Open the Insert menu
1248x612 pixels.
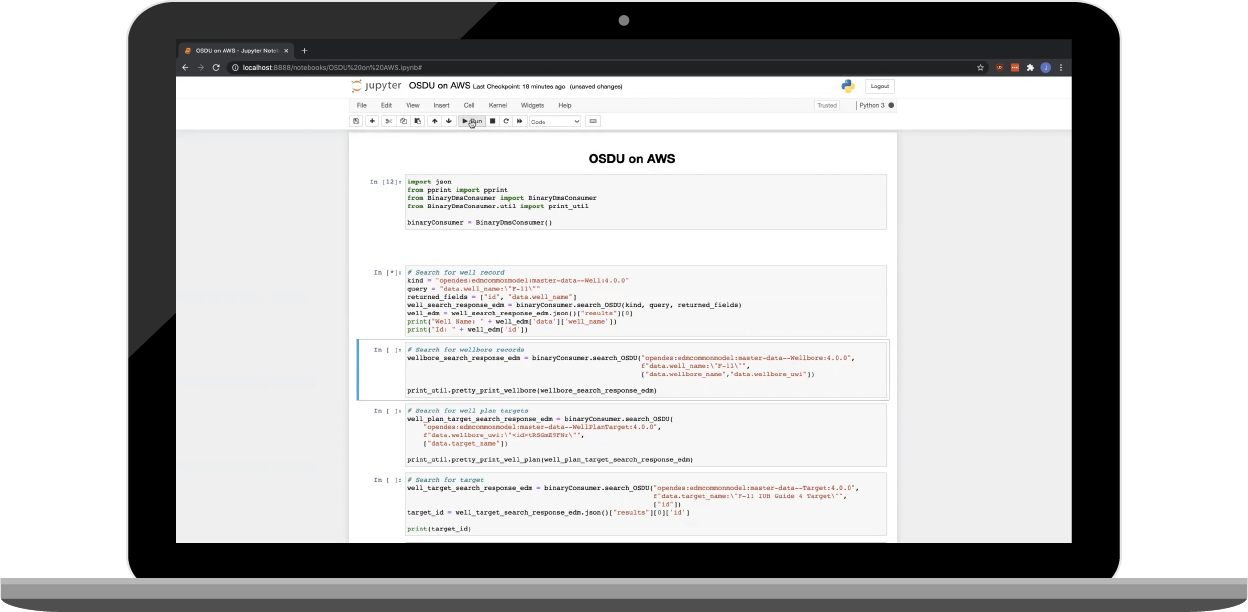coord(441,105)
